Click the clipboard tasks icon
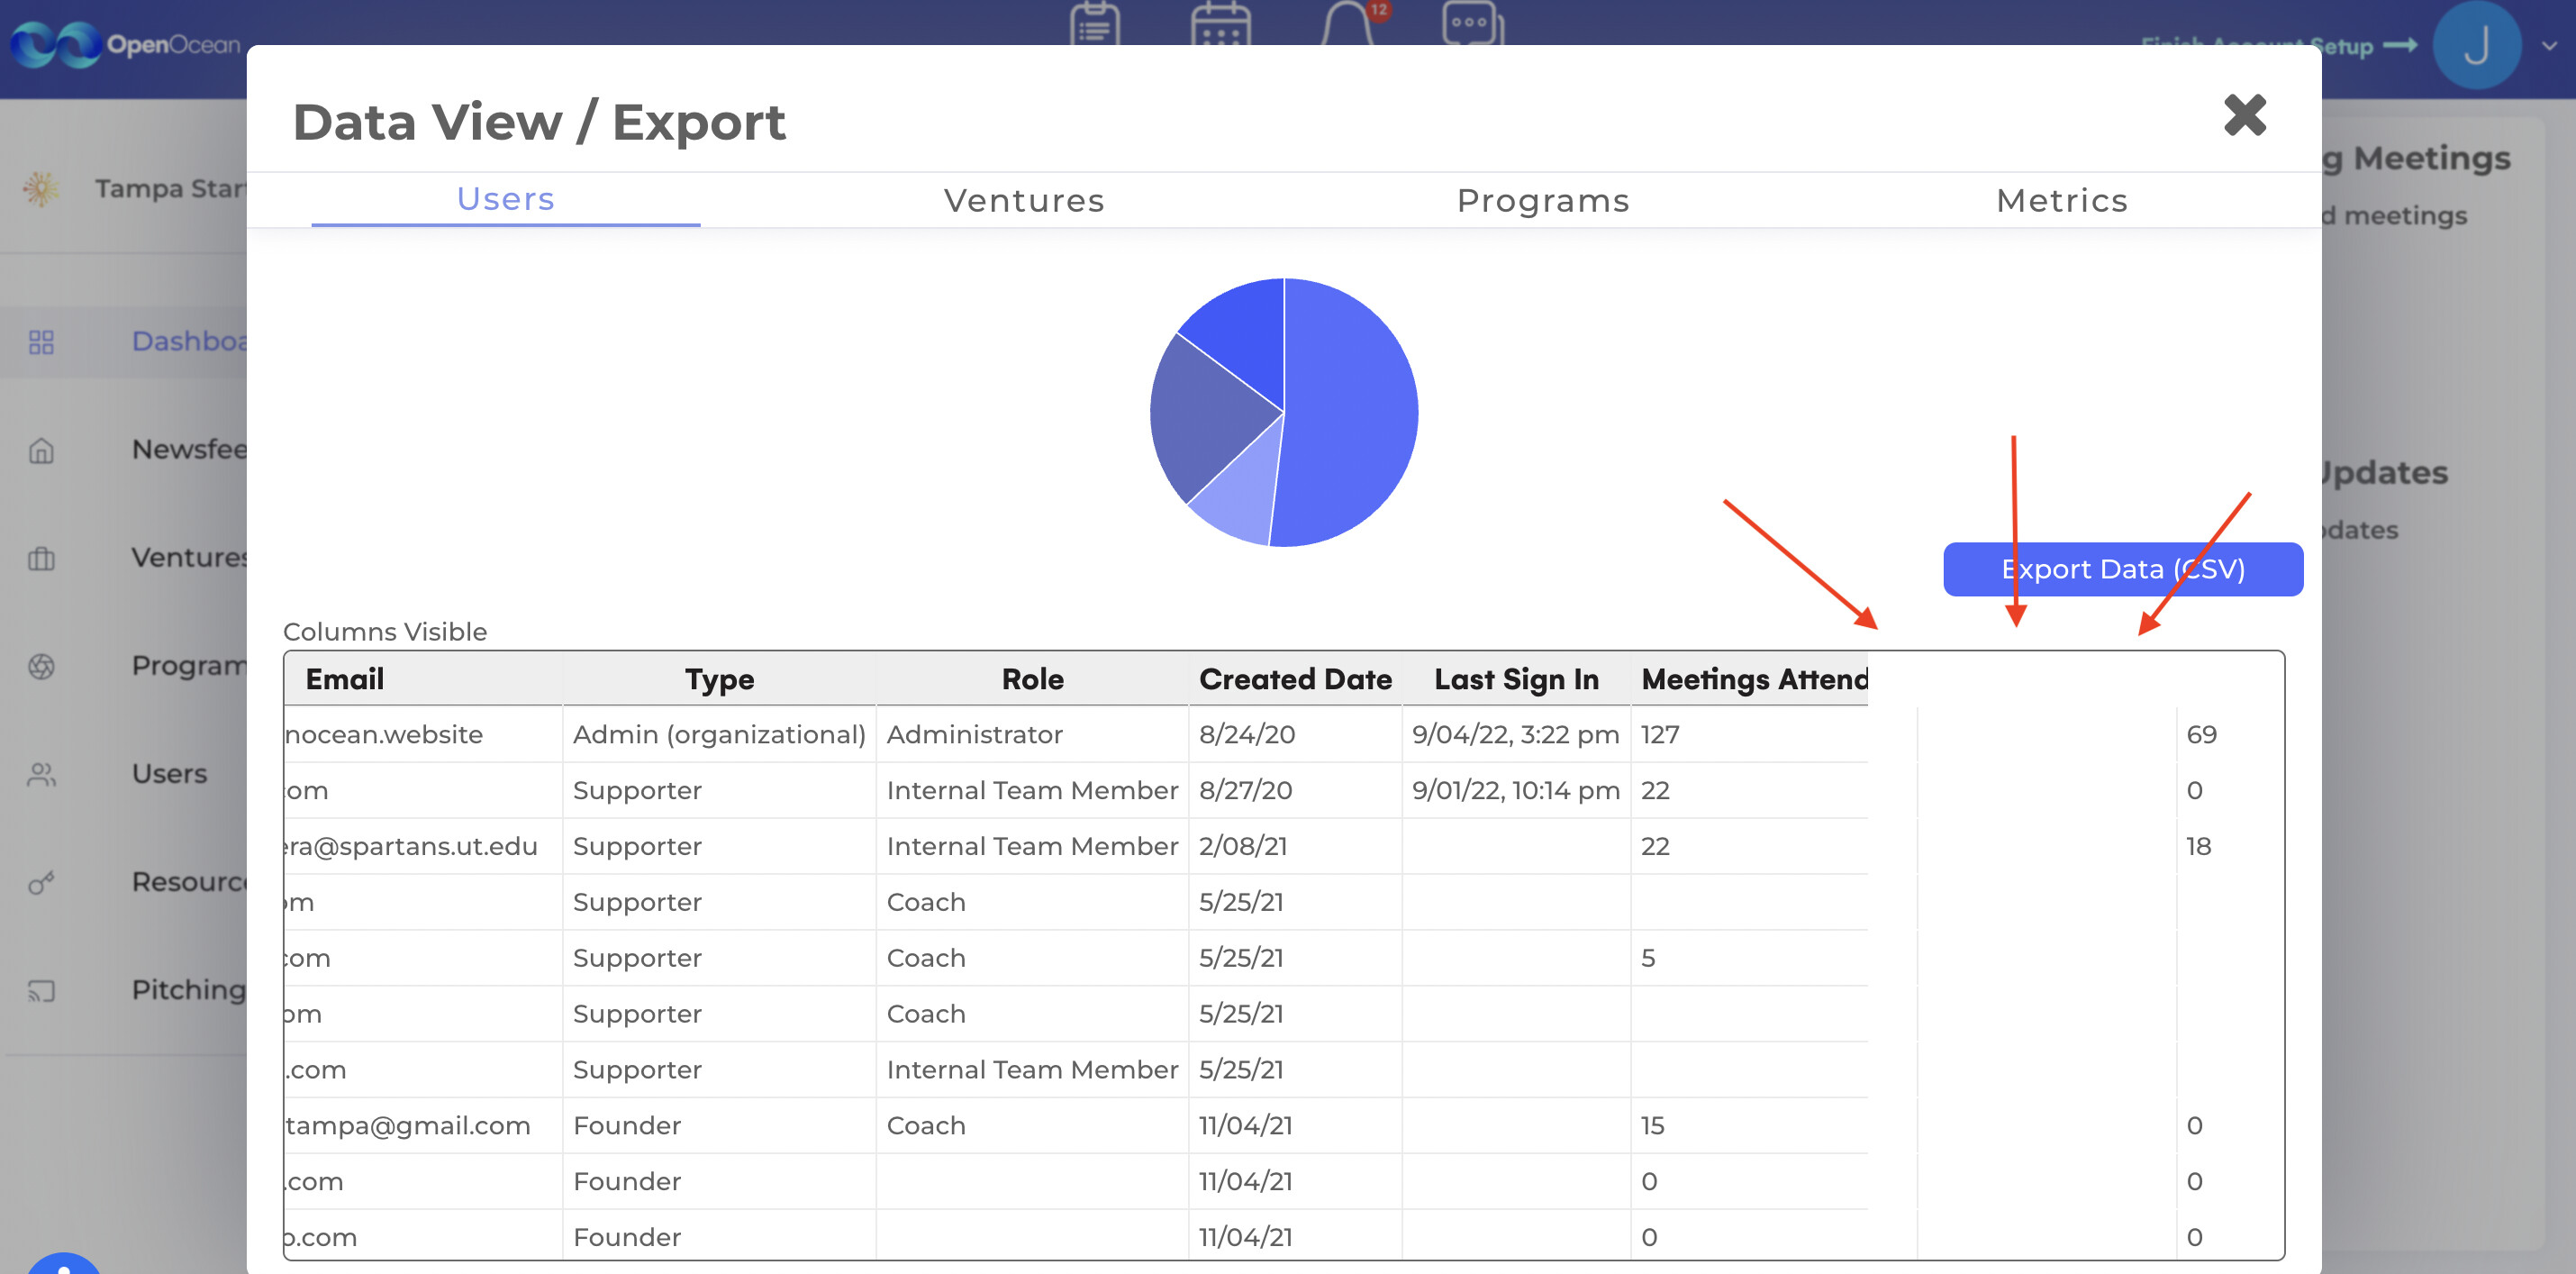 [1094, 23]
